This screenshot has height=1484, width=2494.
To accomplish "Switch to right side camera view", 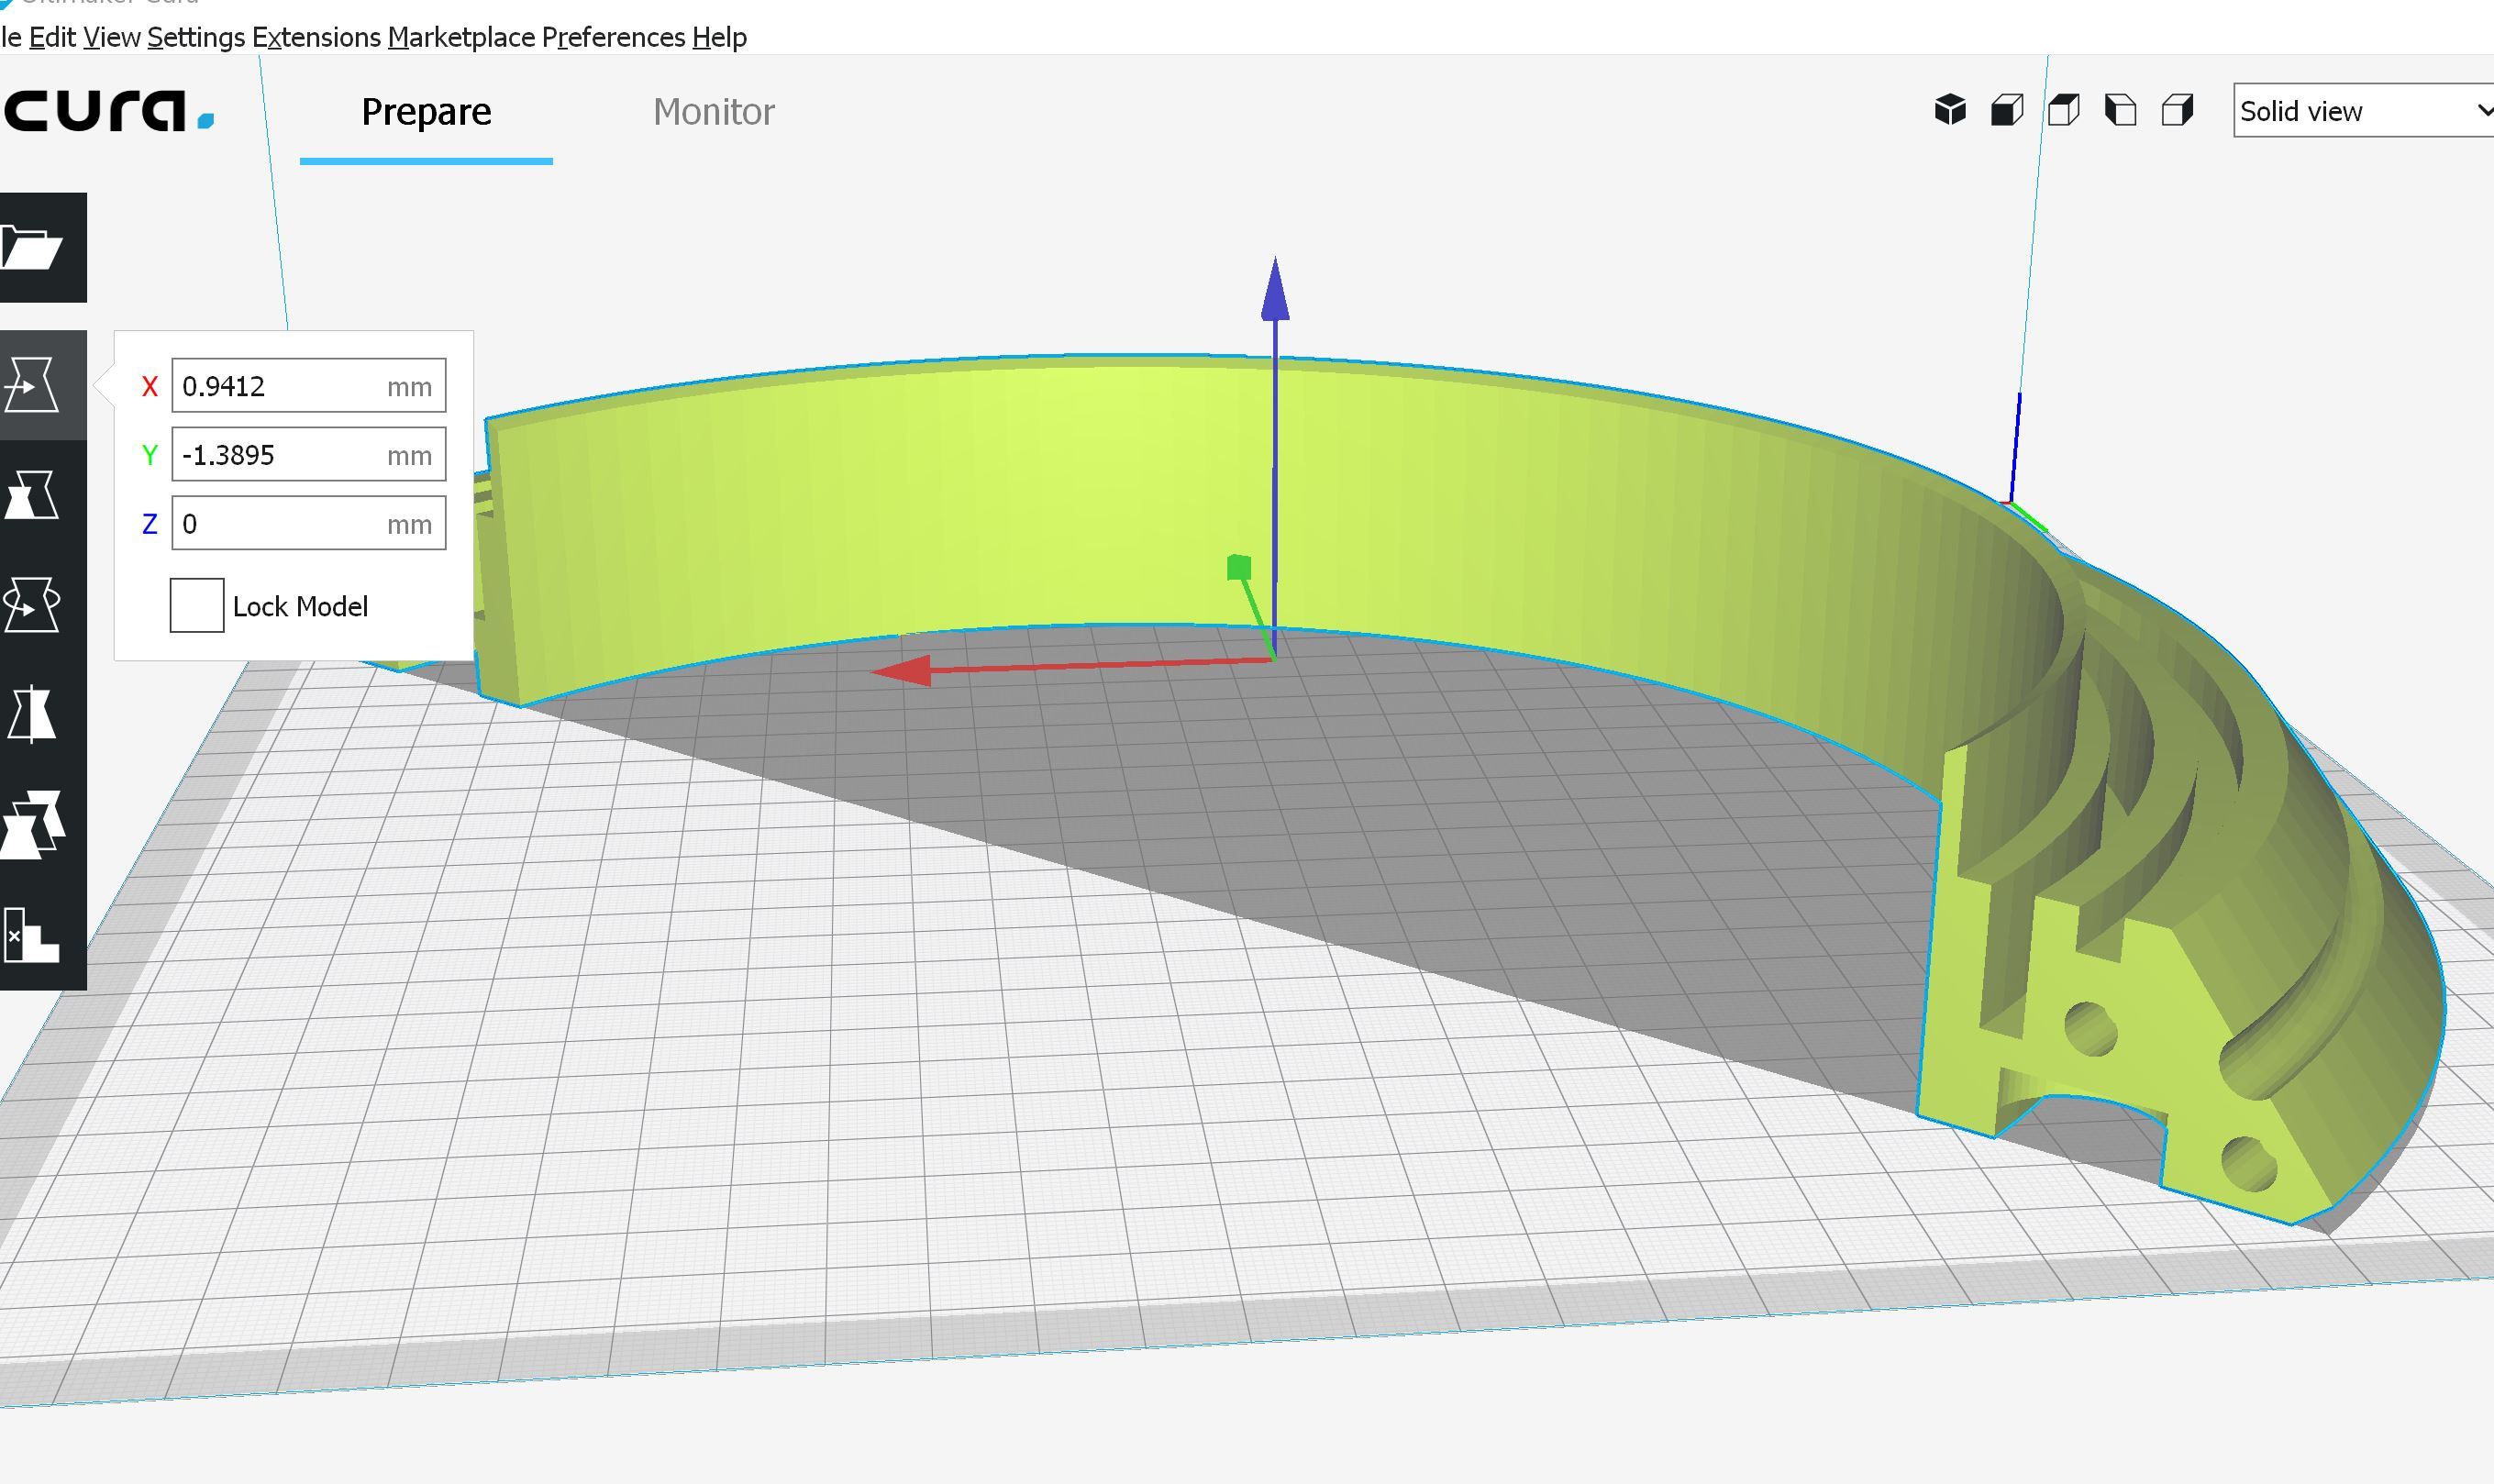I will (2178, 110).
